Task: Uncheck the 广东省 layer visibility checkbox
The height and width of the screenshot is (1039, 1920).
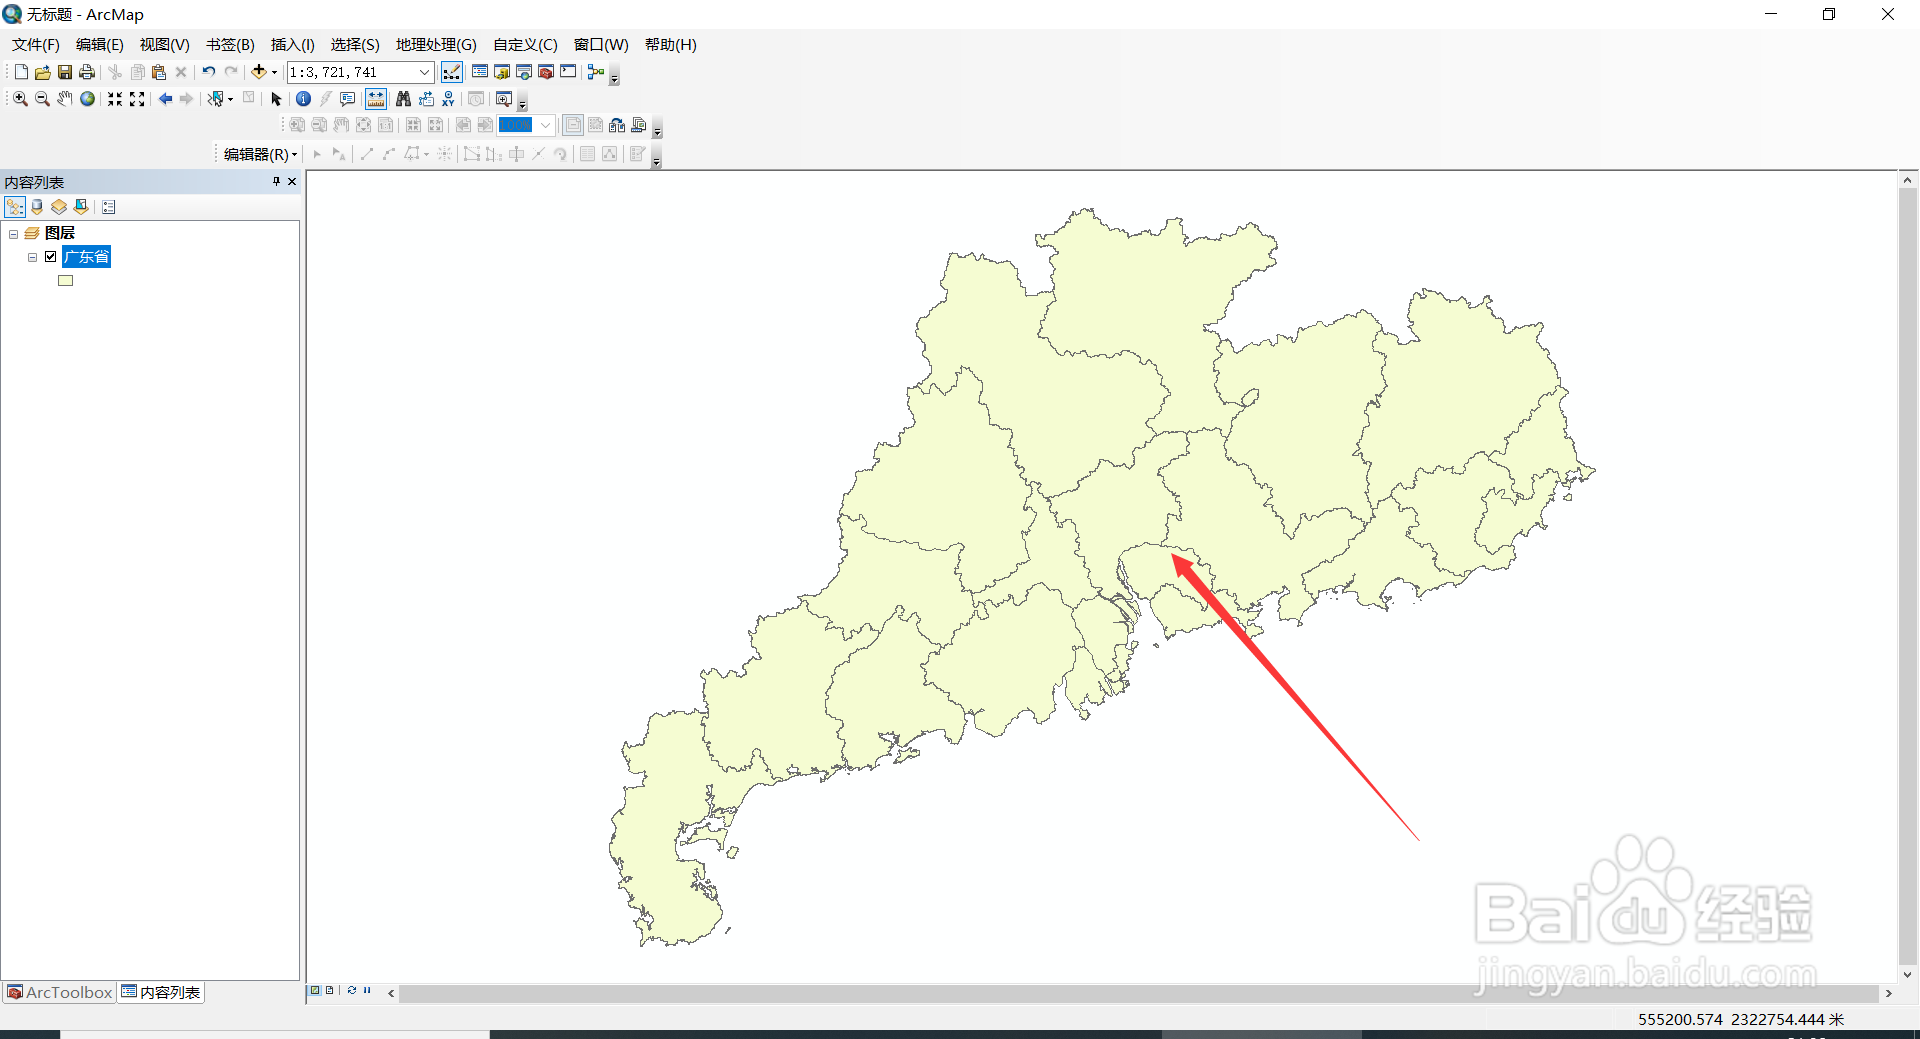Action: (50, 256)
